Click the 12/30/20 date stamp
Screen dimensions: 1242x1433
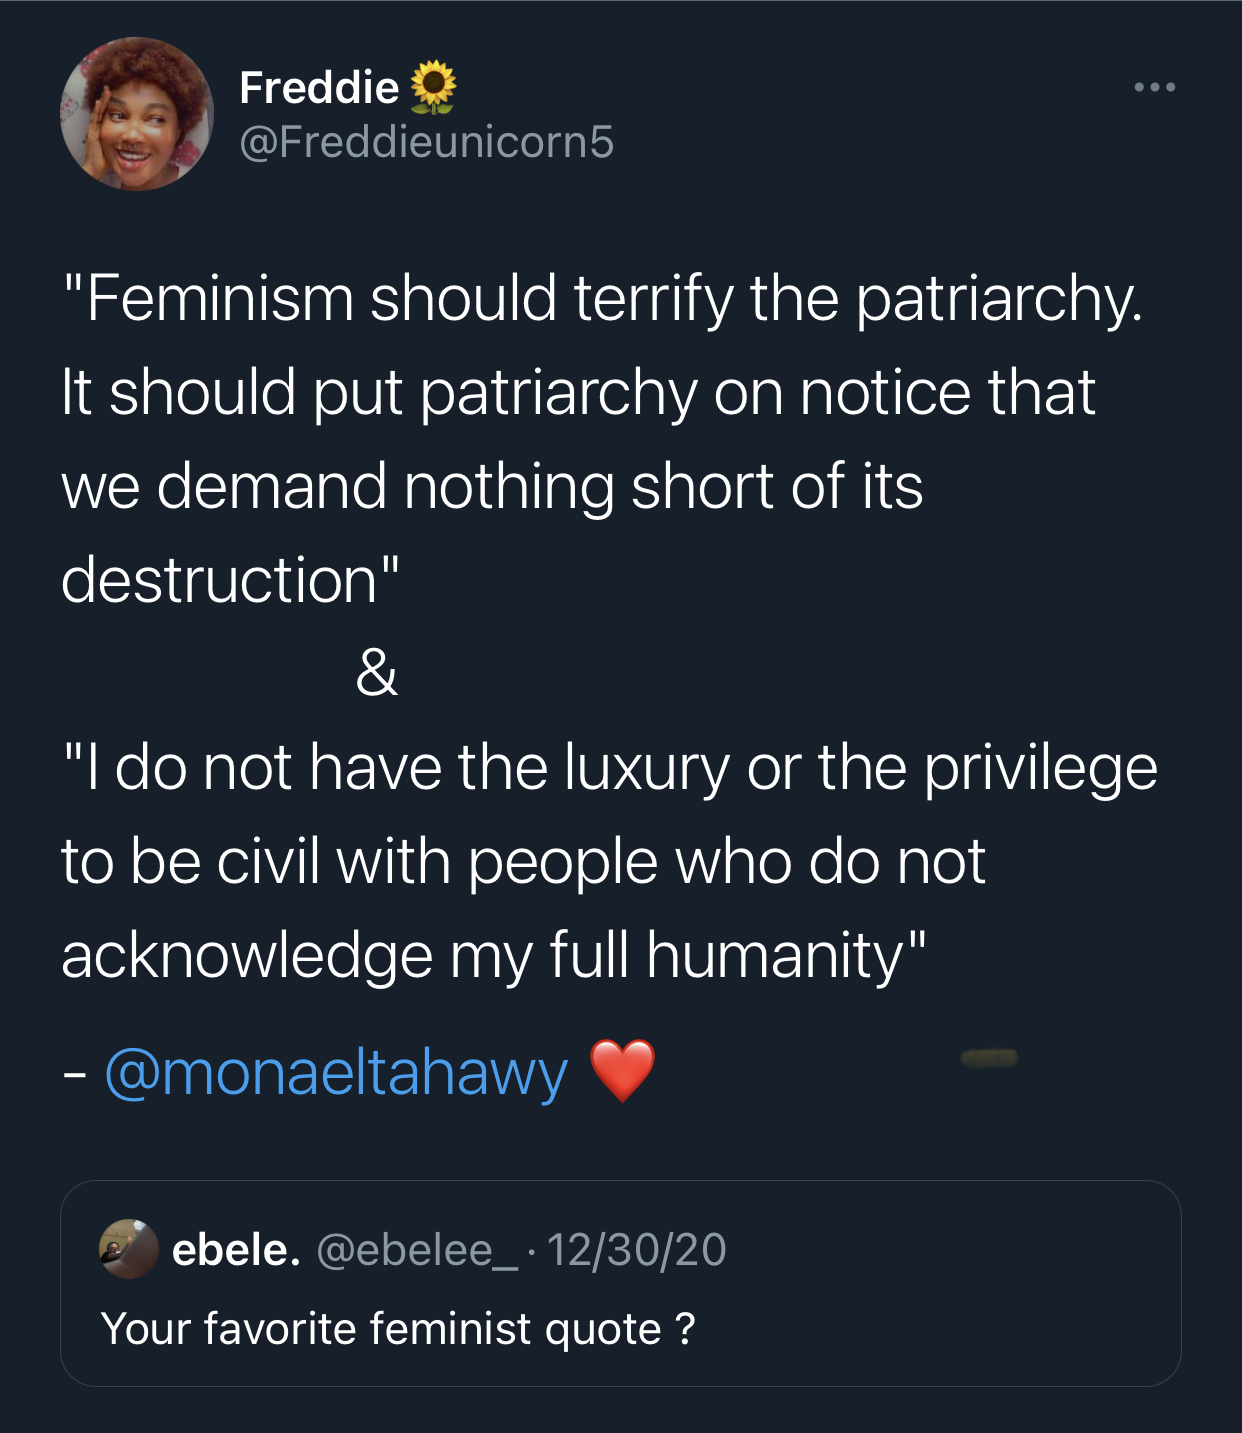[x=637, y=1250]
